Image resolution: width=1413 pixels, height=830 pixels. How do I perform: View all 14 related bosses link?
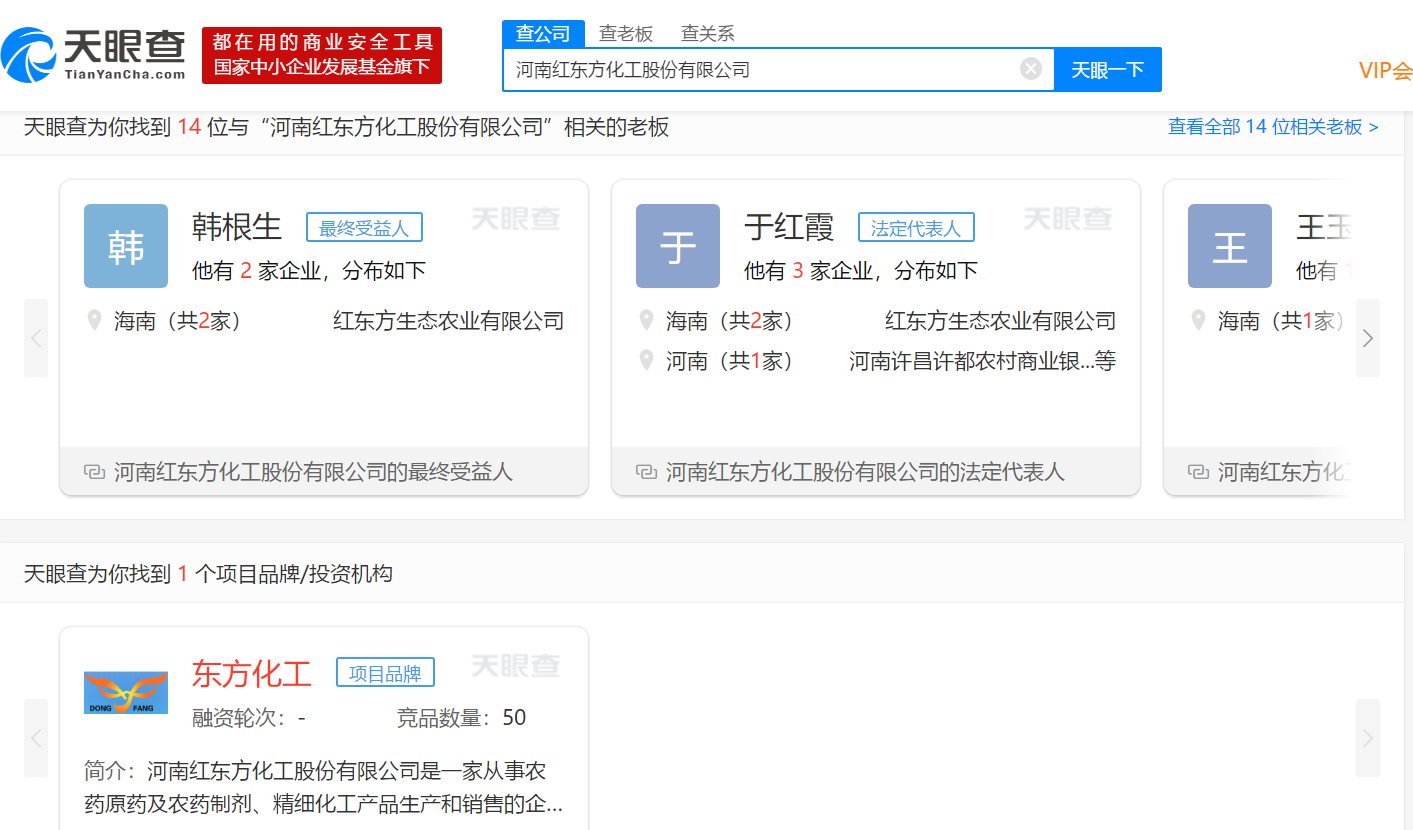1273,127
